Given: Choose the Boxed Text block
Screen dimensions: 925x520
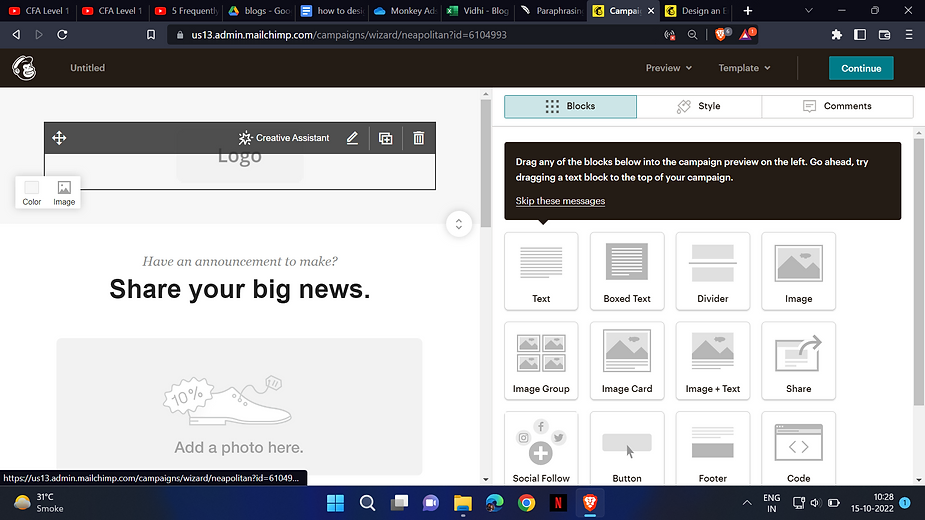Looking at the screenshot, I should 627,270.
